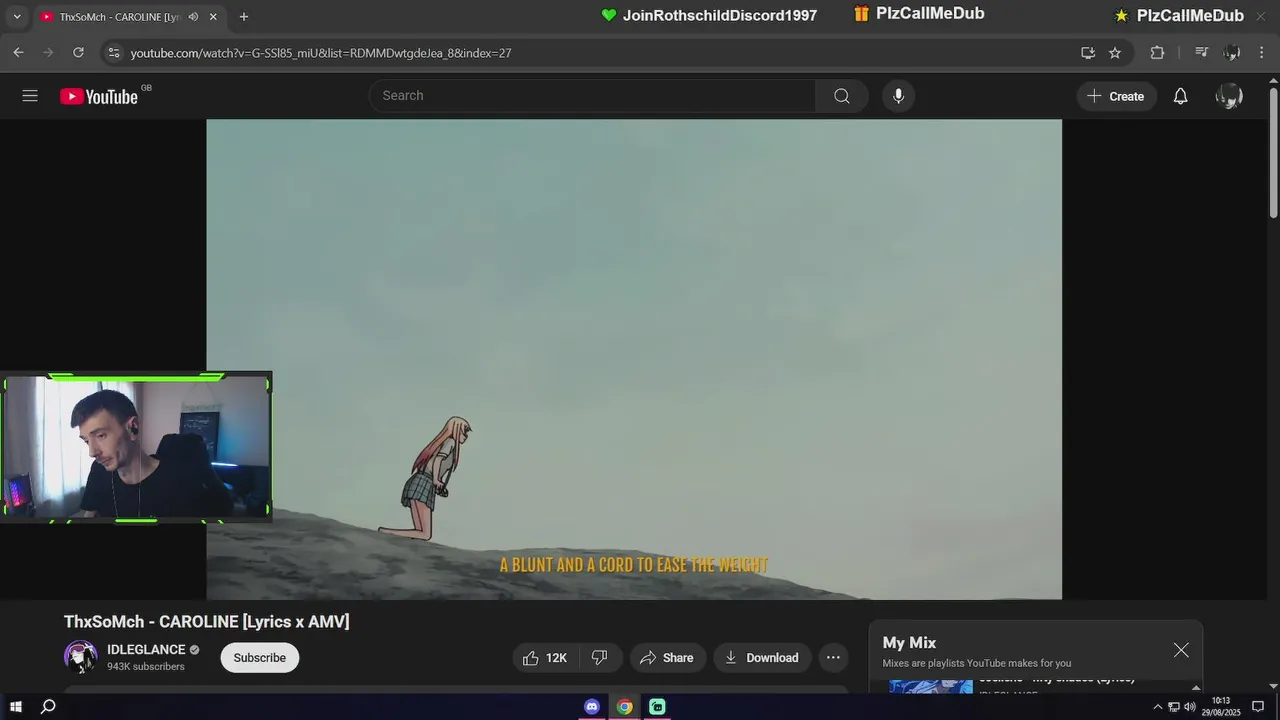Click video title ThxSoMch - CAROLINE
This screenshot has height=720, width=1280.
pos(207,622)
